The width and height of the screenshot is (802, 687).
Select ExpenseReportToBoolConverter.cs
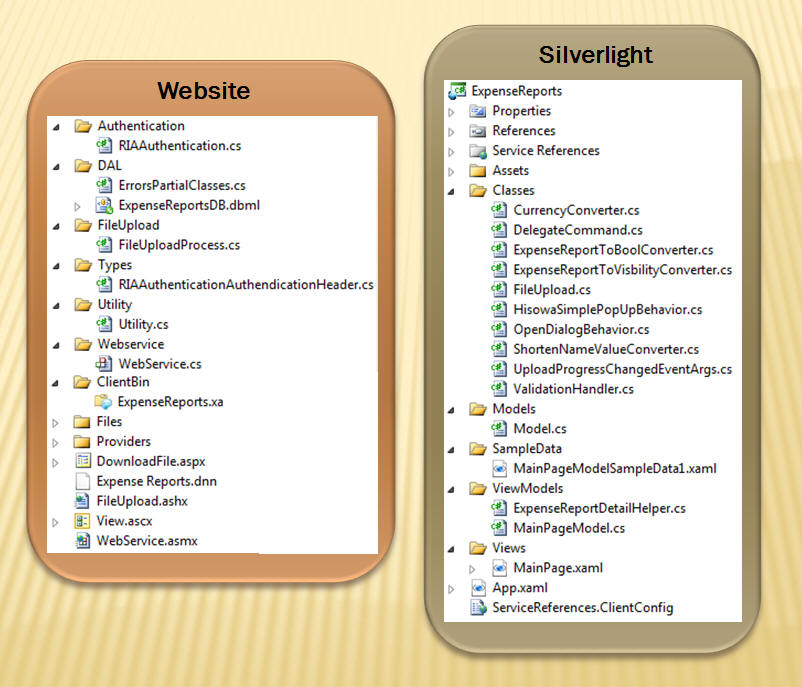(613, 250)
